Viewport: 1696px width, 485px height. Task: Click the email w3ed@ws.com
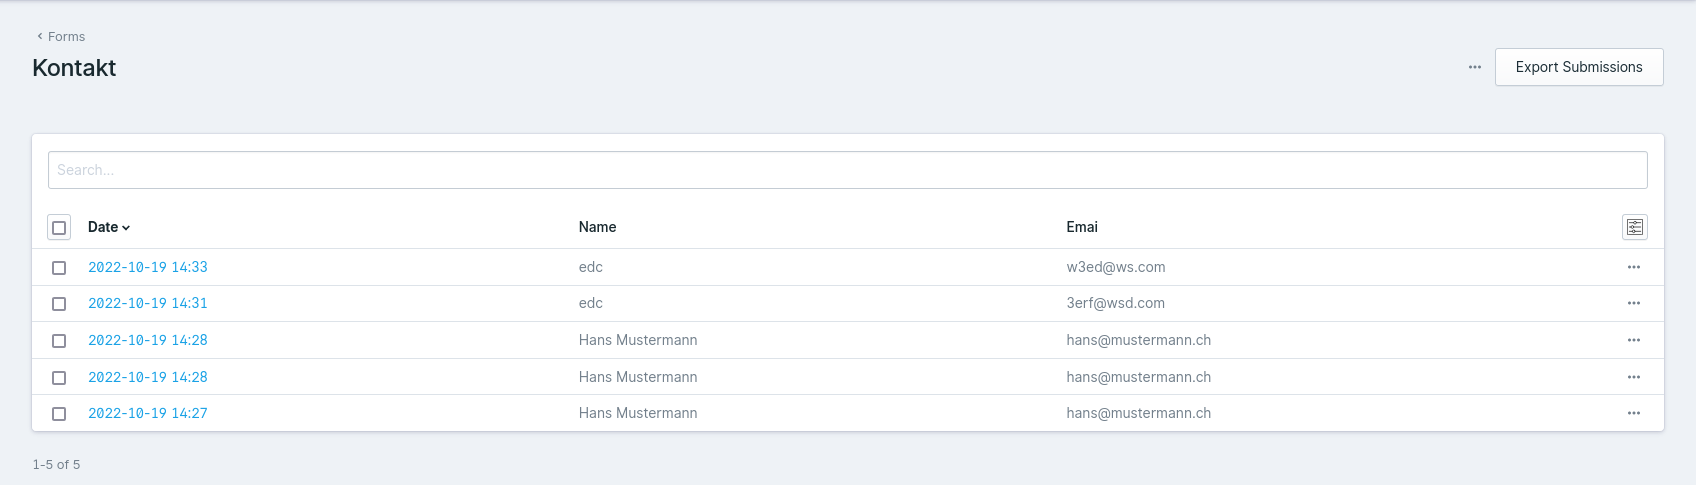coord(1116,267)
